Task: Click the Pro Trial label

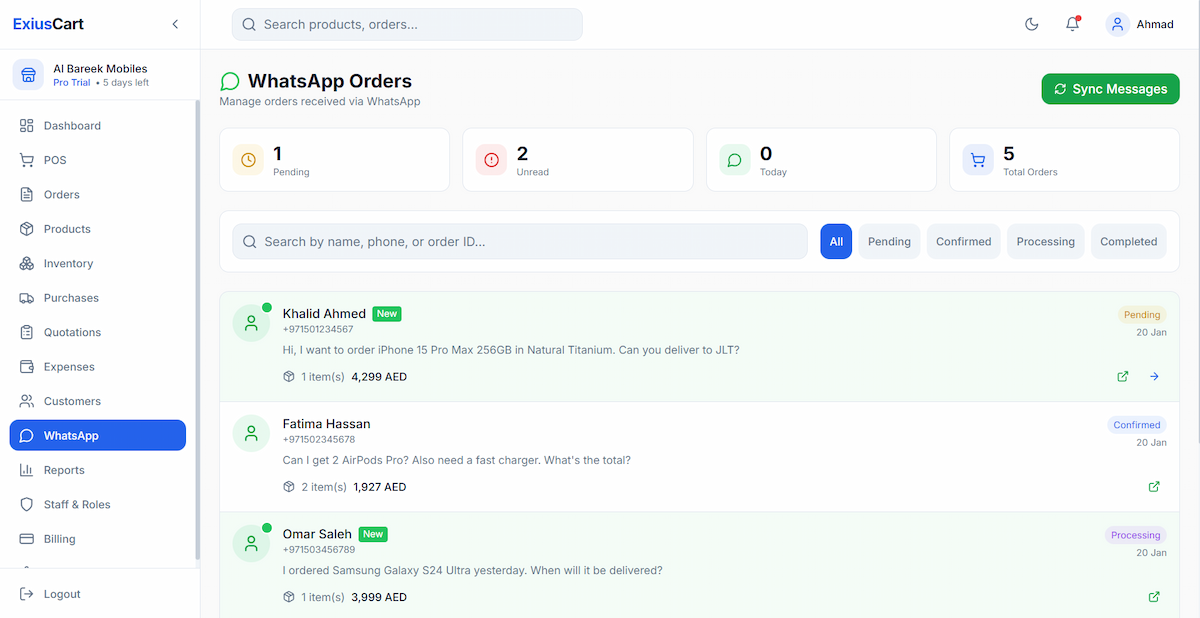Action: click(x=72, y=83)
